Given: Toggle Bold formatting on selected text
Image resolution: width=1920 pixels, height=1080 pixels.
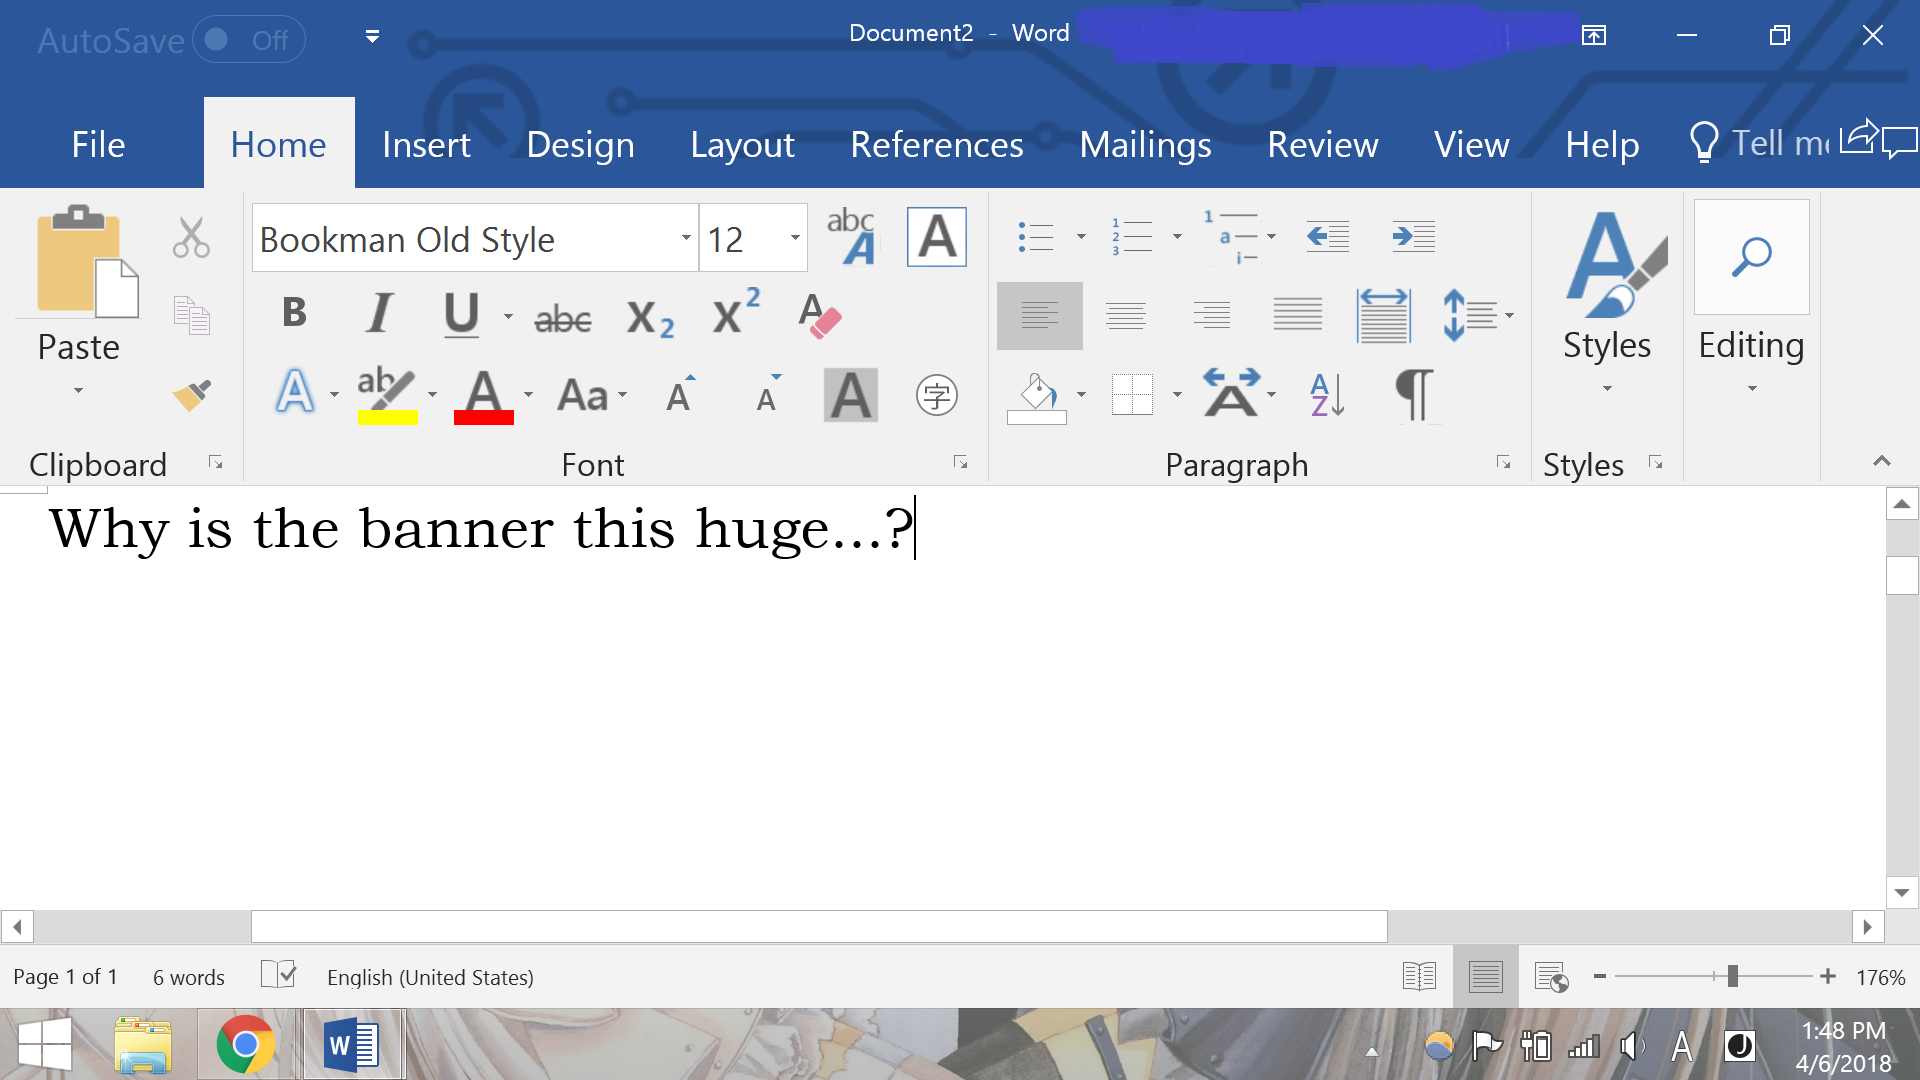Looking at the screenshot, I should [x=294, y=314].
